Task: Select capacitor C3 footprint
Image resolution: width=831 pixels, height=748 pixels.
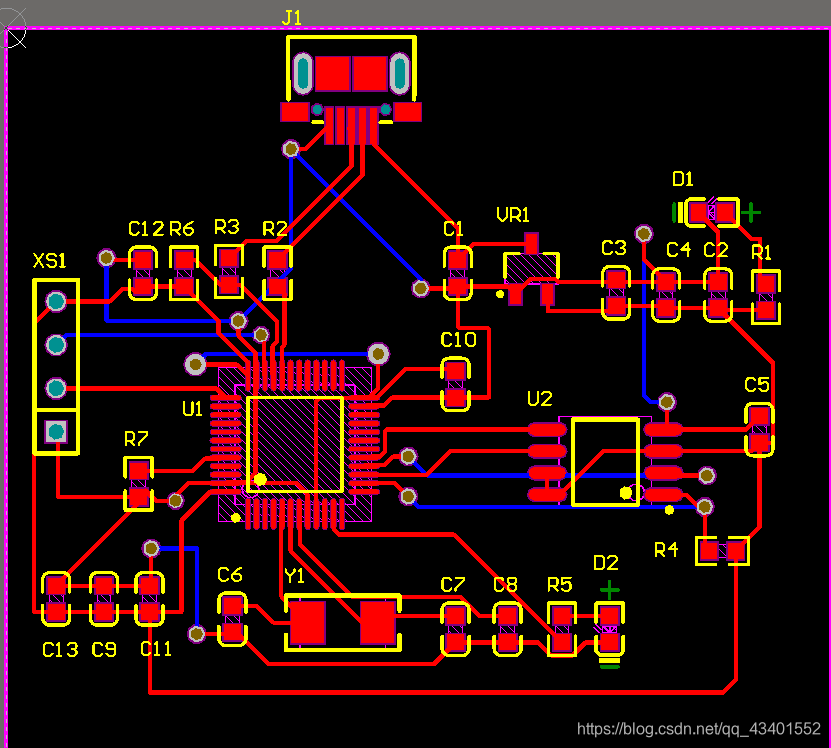Action: coord(616,293)
